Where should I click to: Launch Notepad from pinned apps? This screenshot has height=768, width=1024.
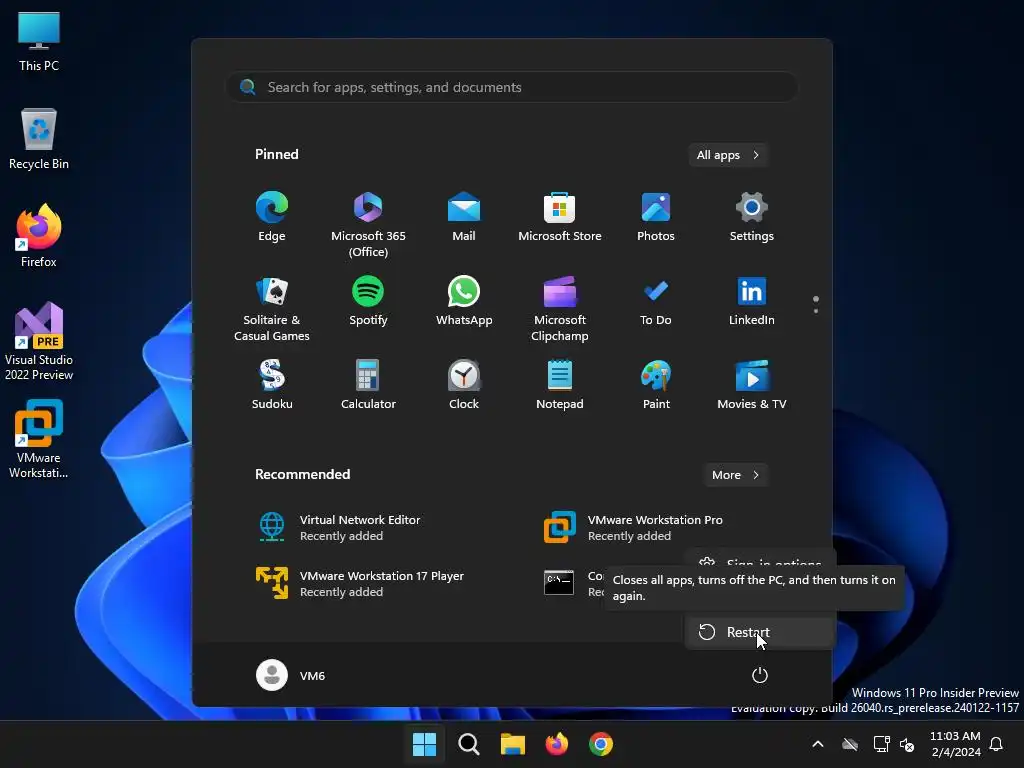coord(560,385)
